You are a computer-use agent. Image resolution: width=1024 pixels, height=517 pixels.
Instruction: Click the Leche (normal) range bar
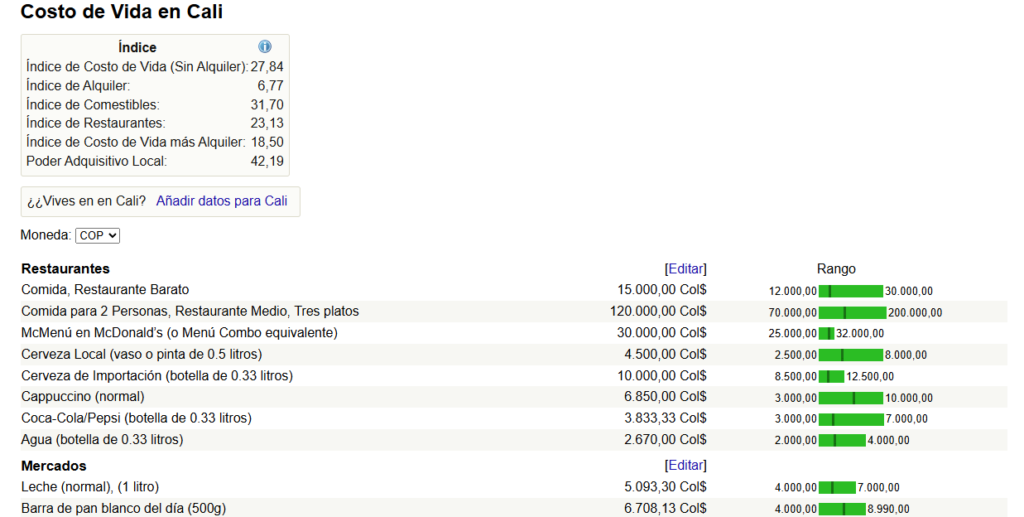point(837,488)
